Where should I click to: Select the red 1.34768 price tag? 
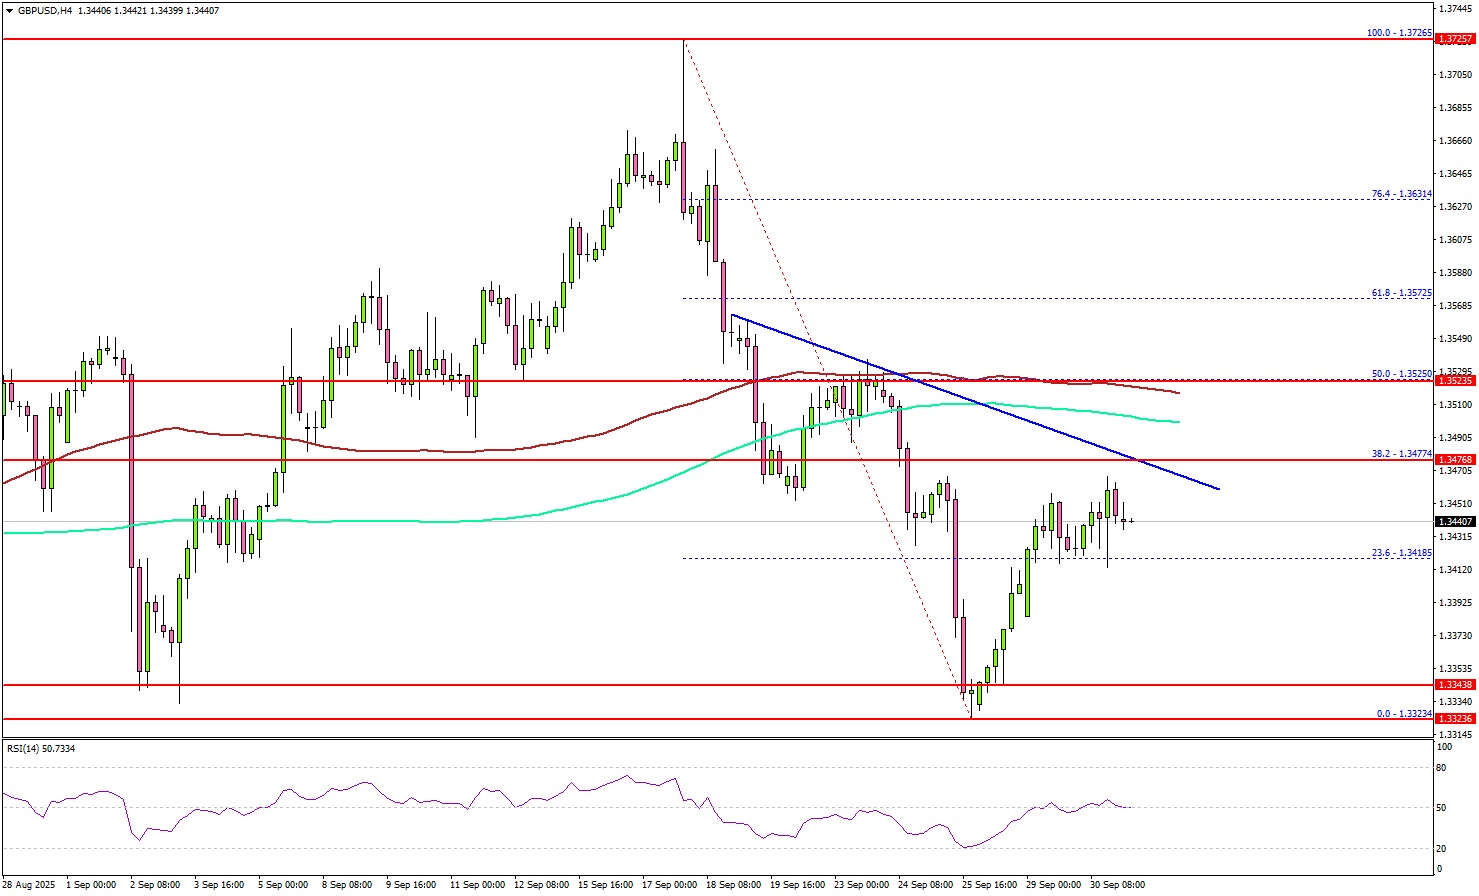point(1454,460)
